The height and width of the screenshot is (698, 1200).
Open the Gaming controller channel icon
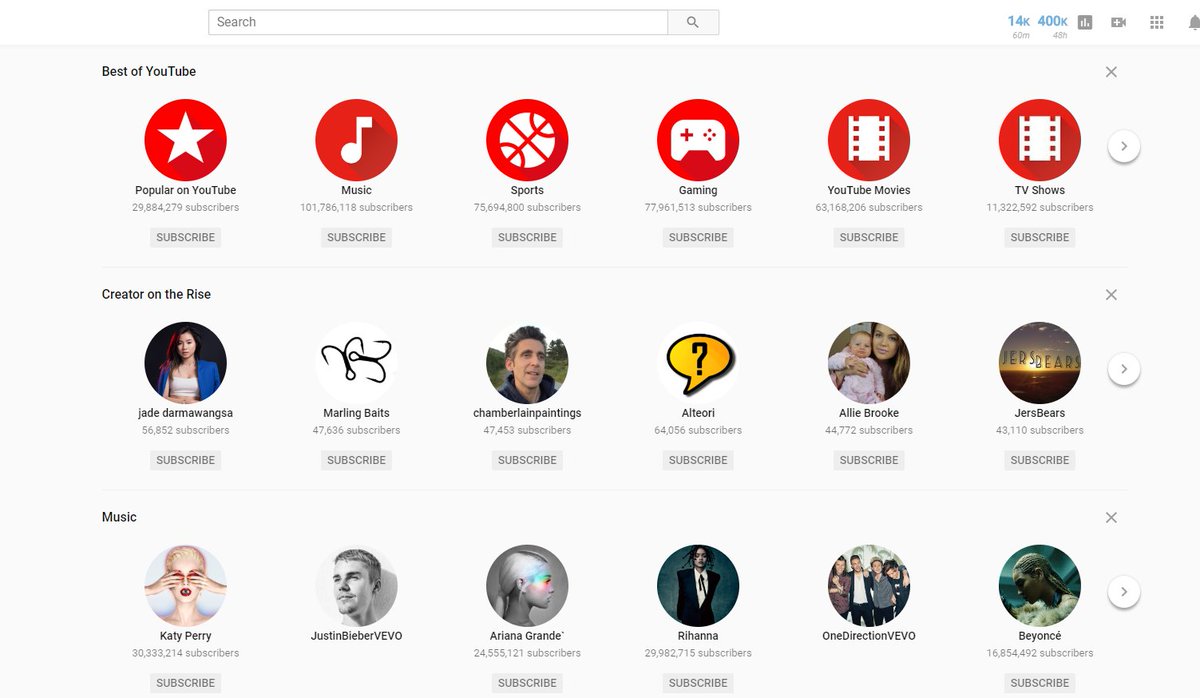click(698, 140)
